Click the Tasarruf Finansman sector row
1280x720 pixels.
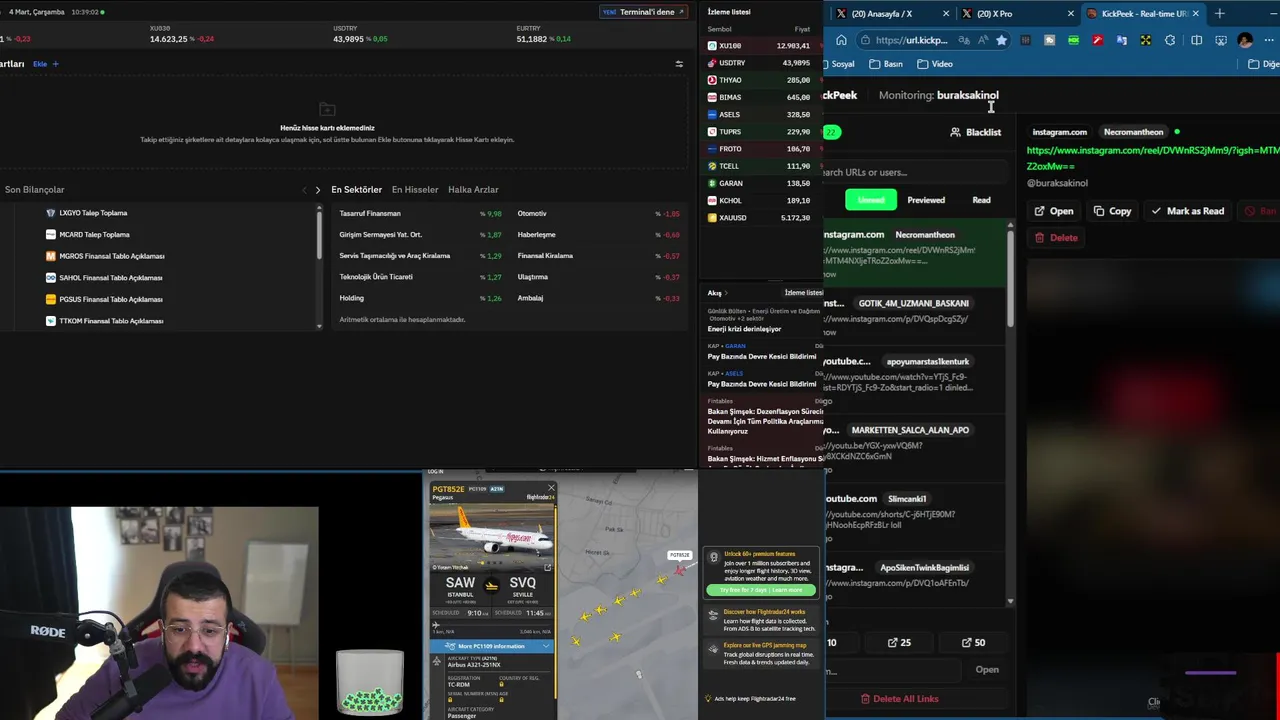click(420, 213)
